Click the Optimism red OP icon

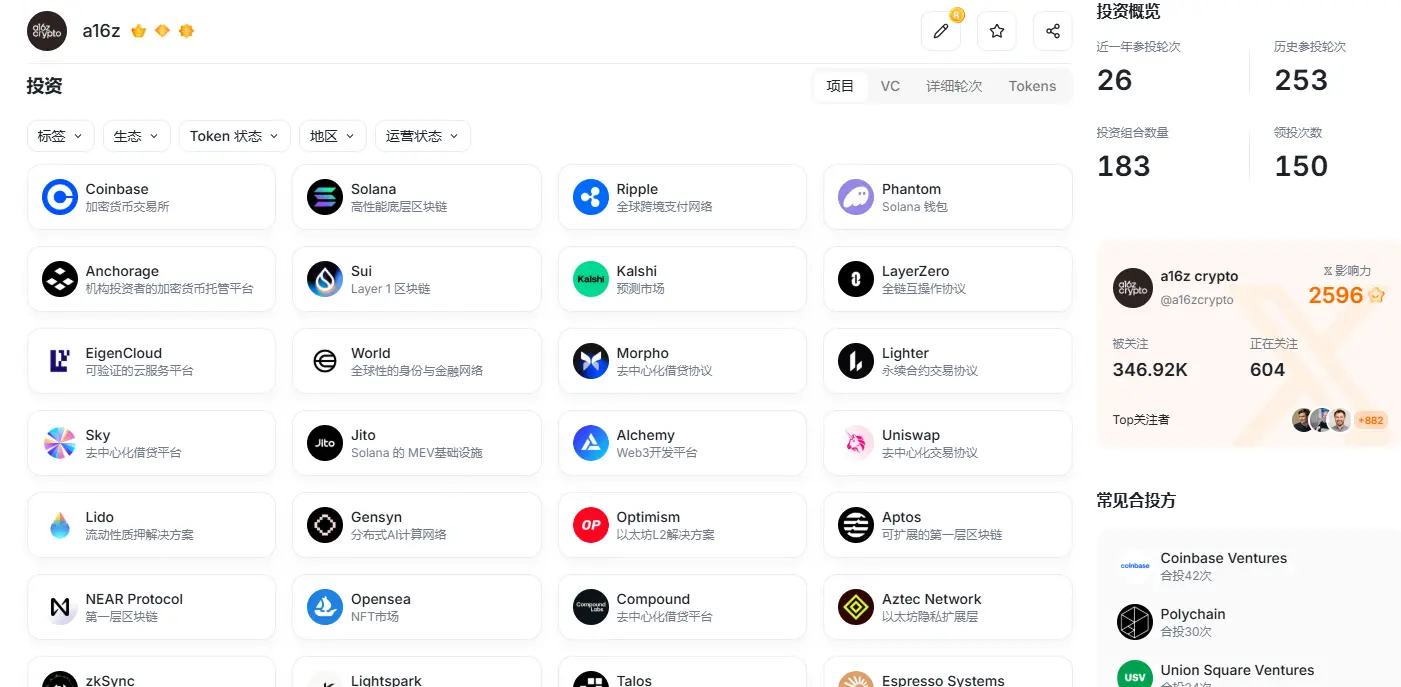click(591, 525)
